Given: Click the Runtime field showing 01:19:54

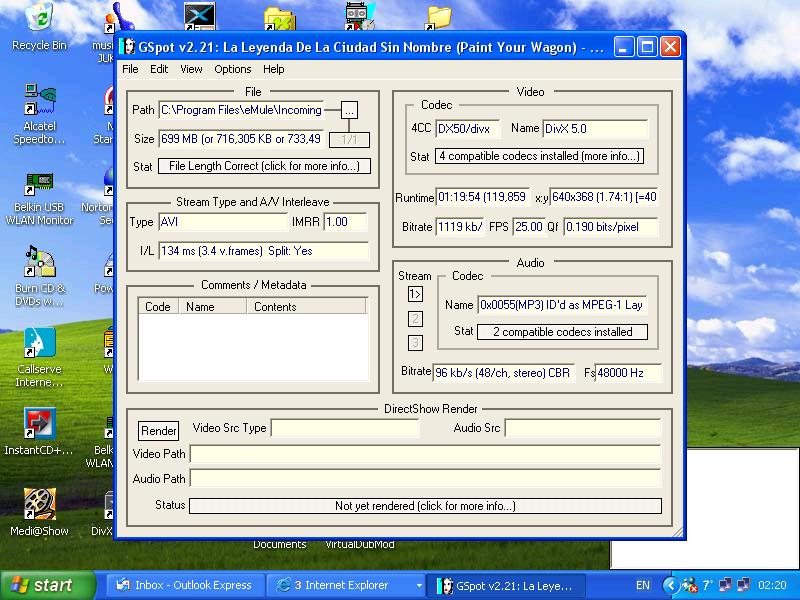Looking at the screenshot, I should [482, 197].
